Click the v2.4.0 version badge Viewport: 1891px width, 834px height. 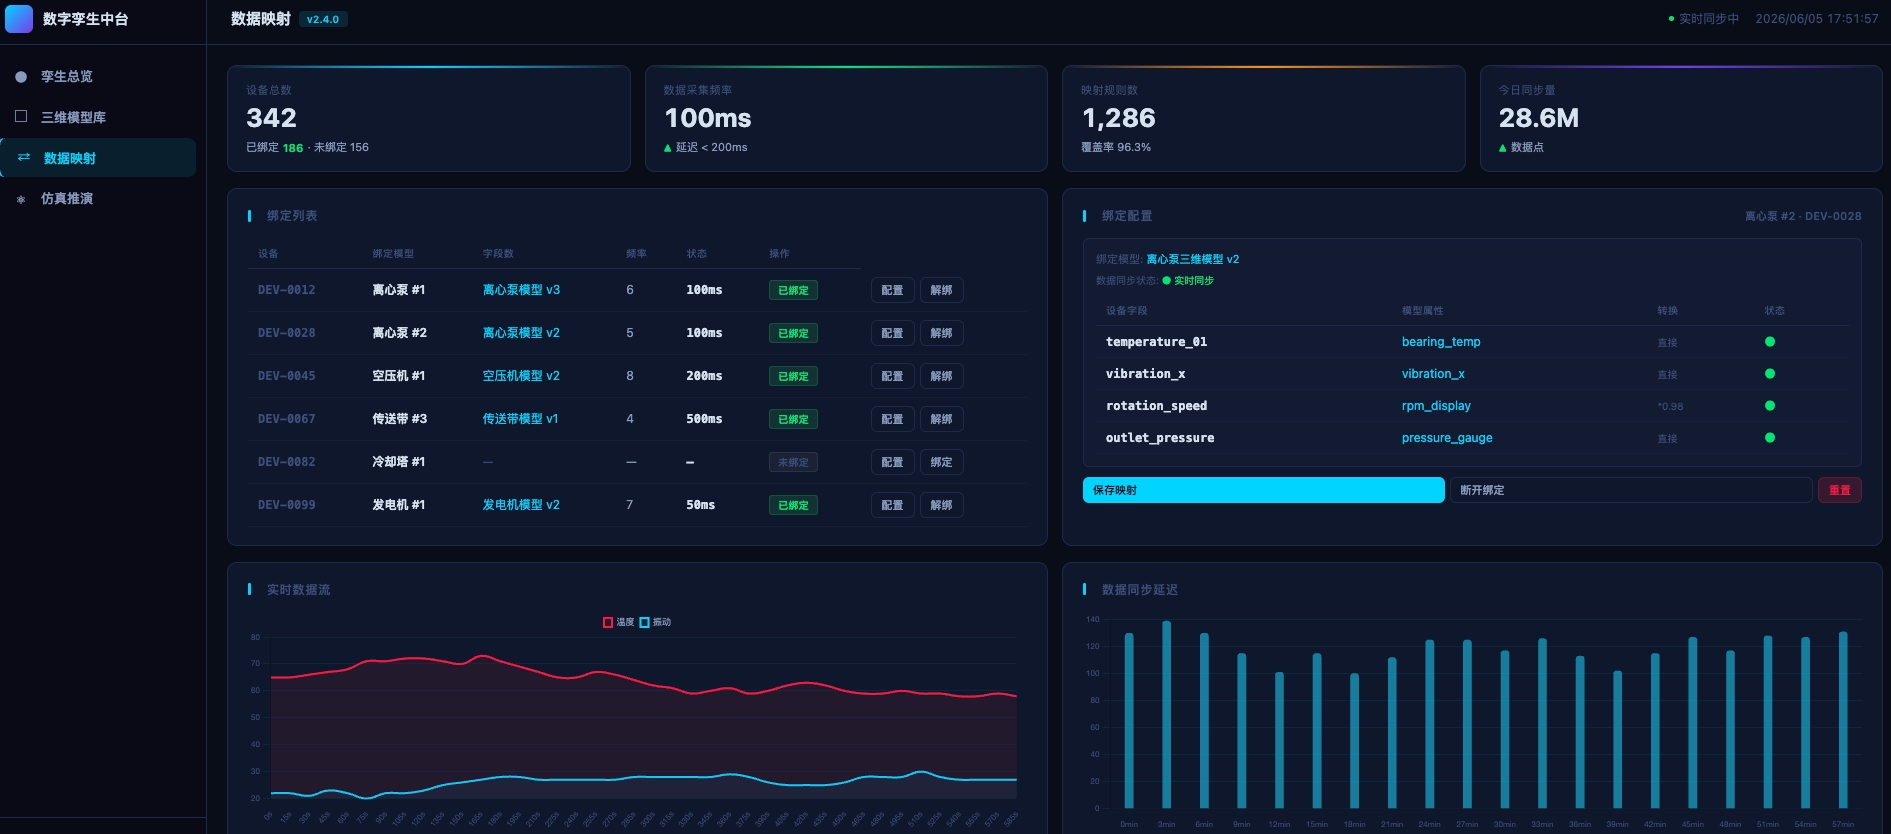click(x=323, y=19)
